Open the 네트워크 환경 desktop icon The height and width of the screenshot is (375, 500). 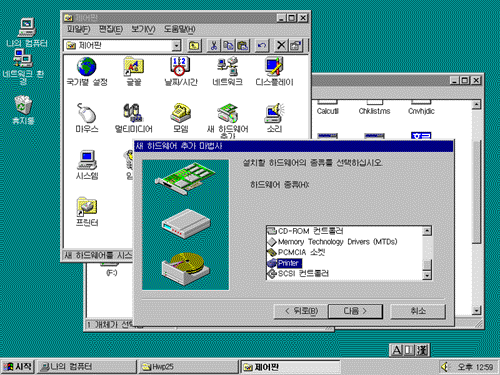click(x=23, y=67)
